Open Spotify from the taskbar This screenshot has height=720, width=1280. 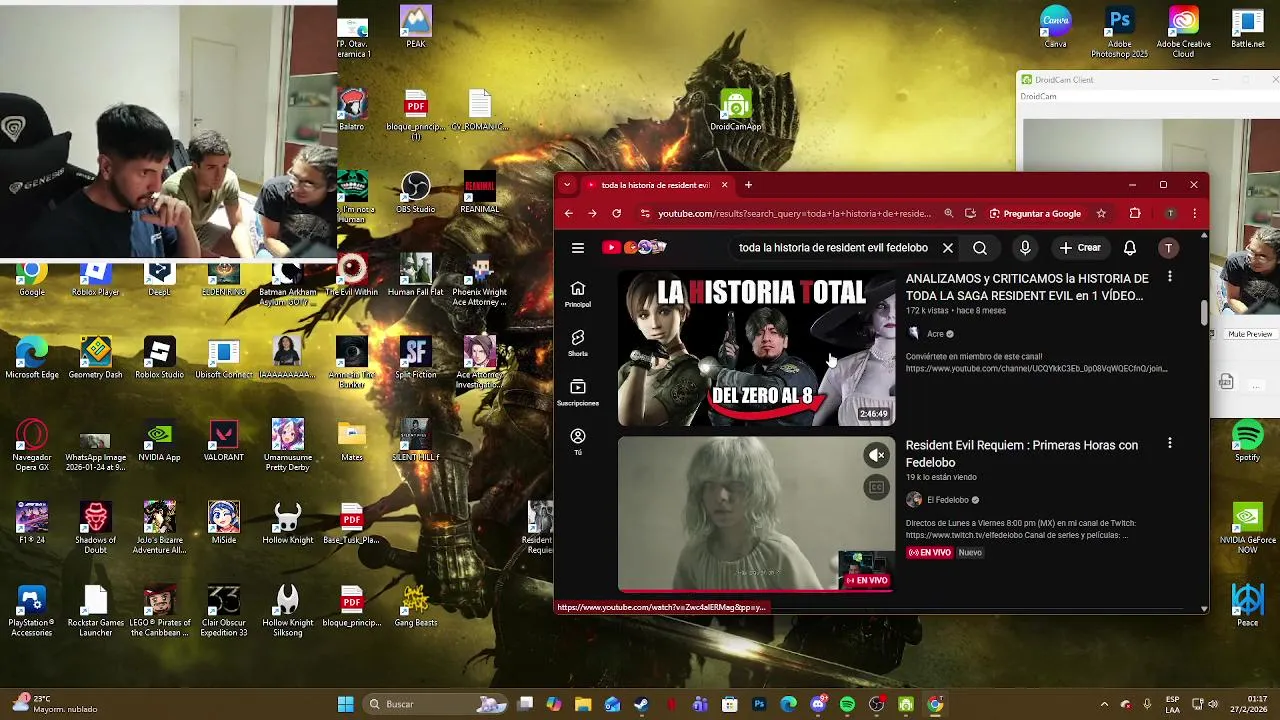[x=847, y=704]
